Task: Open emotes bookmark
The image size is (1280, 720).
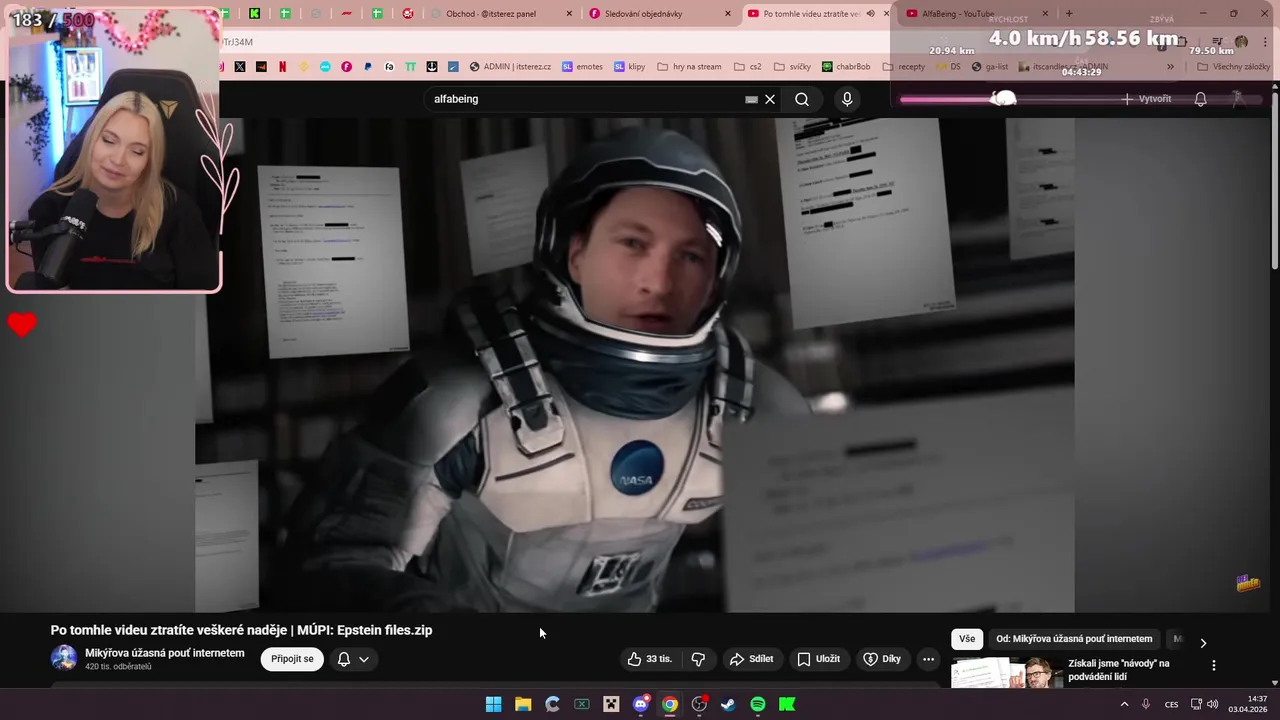Action: coord(582,67)
